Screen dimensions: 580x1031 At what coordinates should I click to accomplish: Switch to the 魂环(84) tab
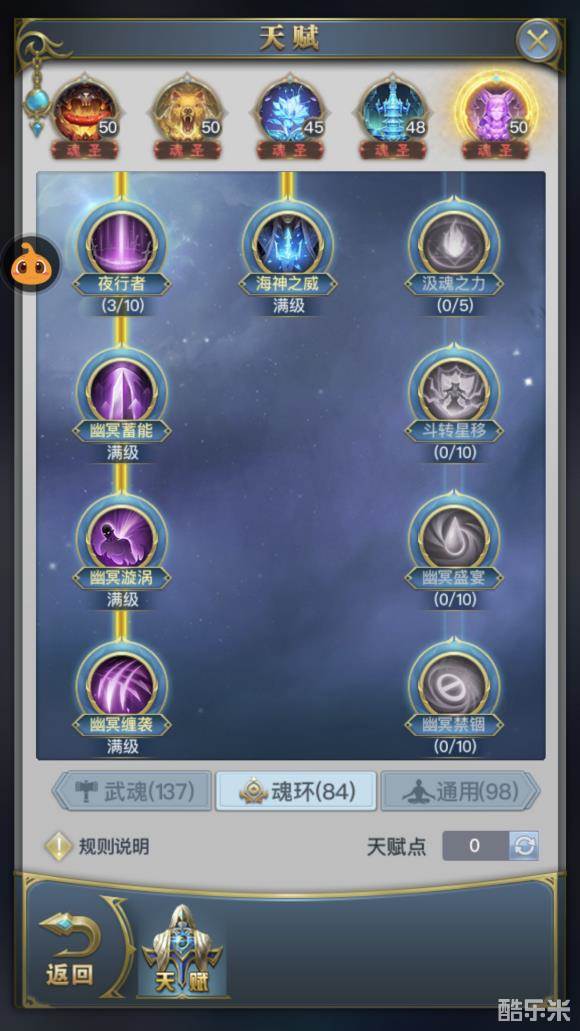tap(297, 791)
